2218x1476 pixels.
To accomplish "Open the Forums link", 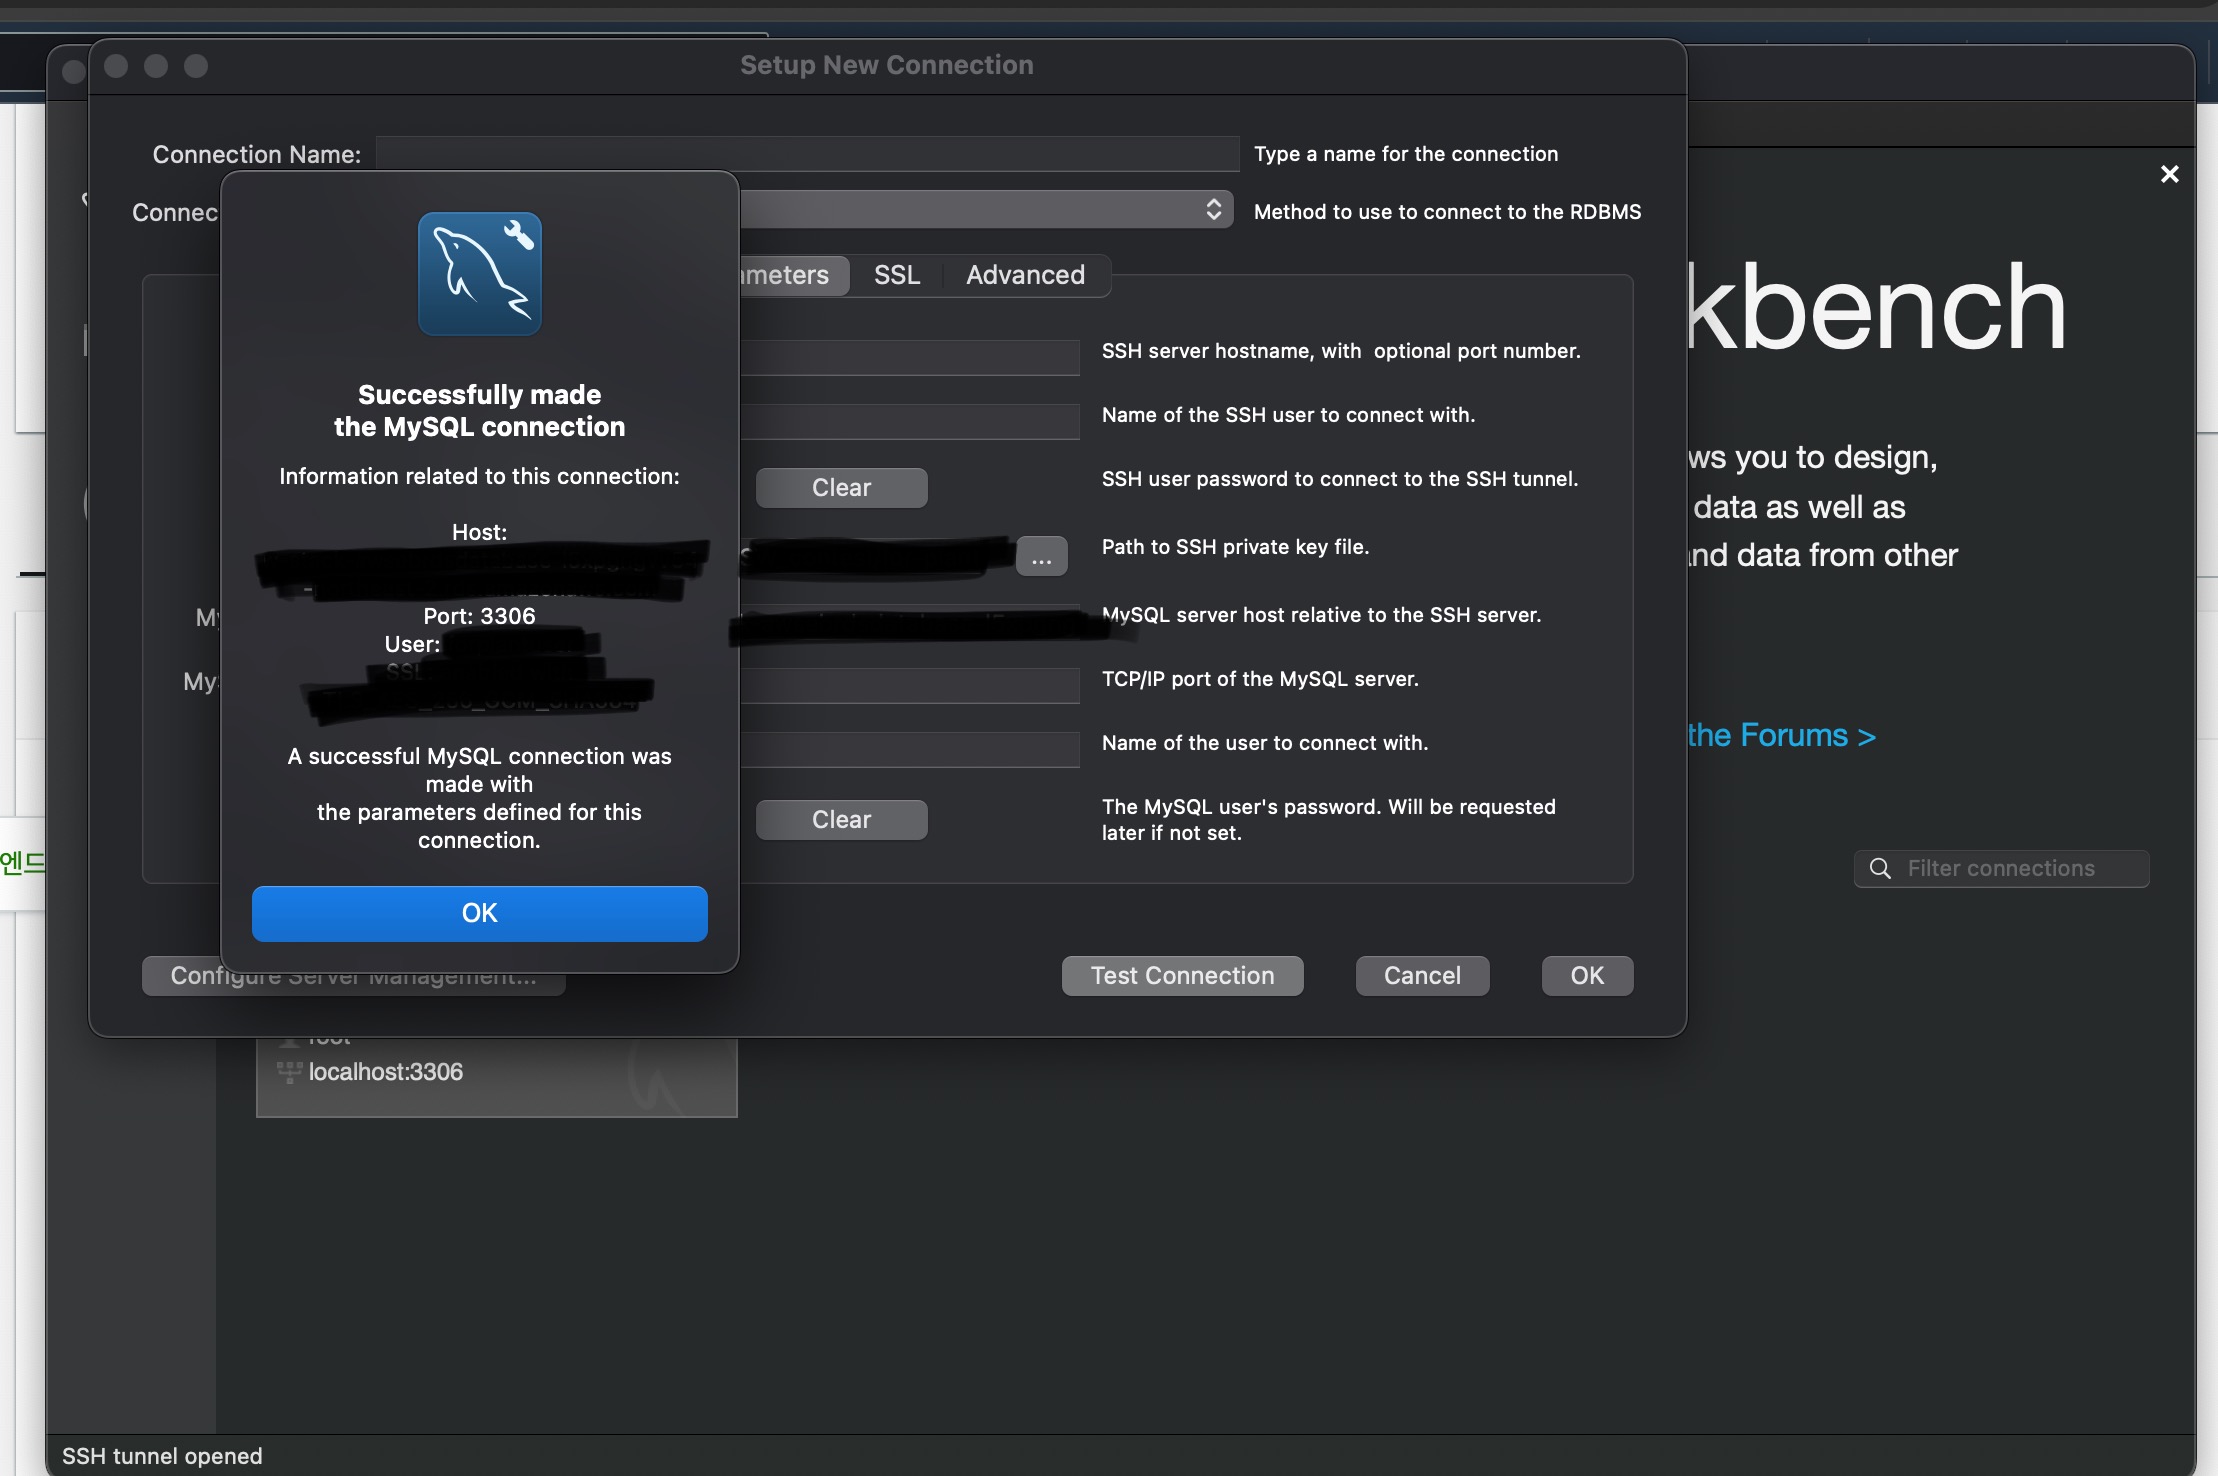I will 1780,736.
